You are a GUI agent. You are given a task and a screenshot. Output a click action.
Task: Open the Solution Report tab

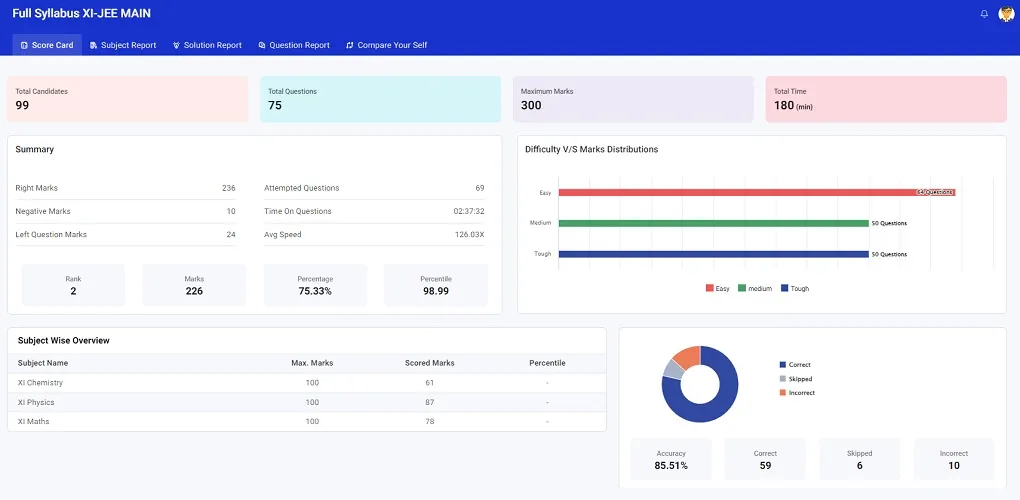[x=212, y=45]
